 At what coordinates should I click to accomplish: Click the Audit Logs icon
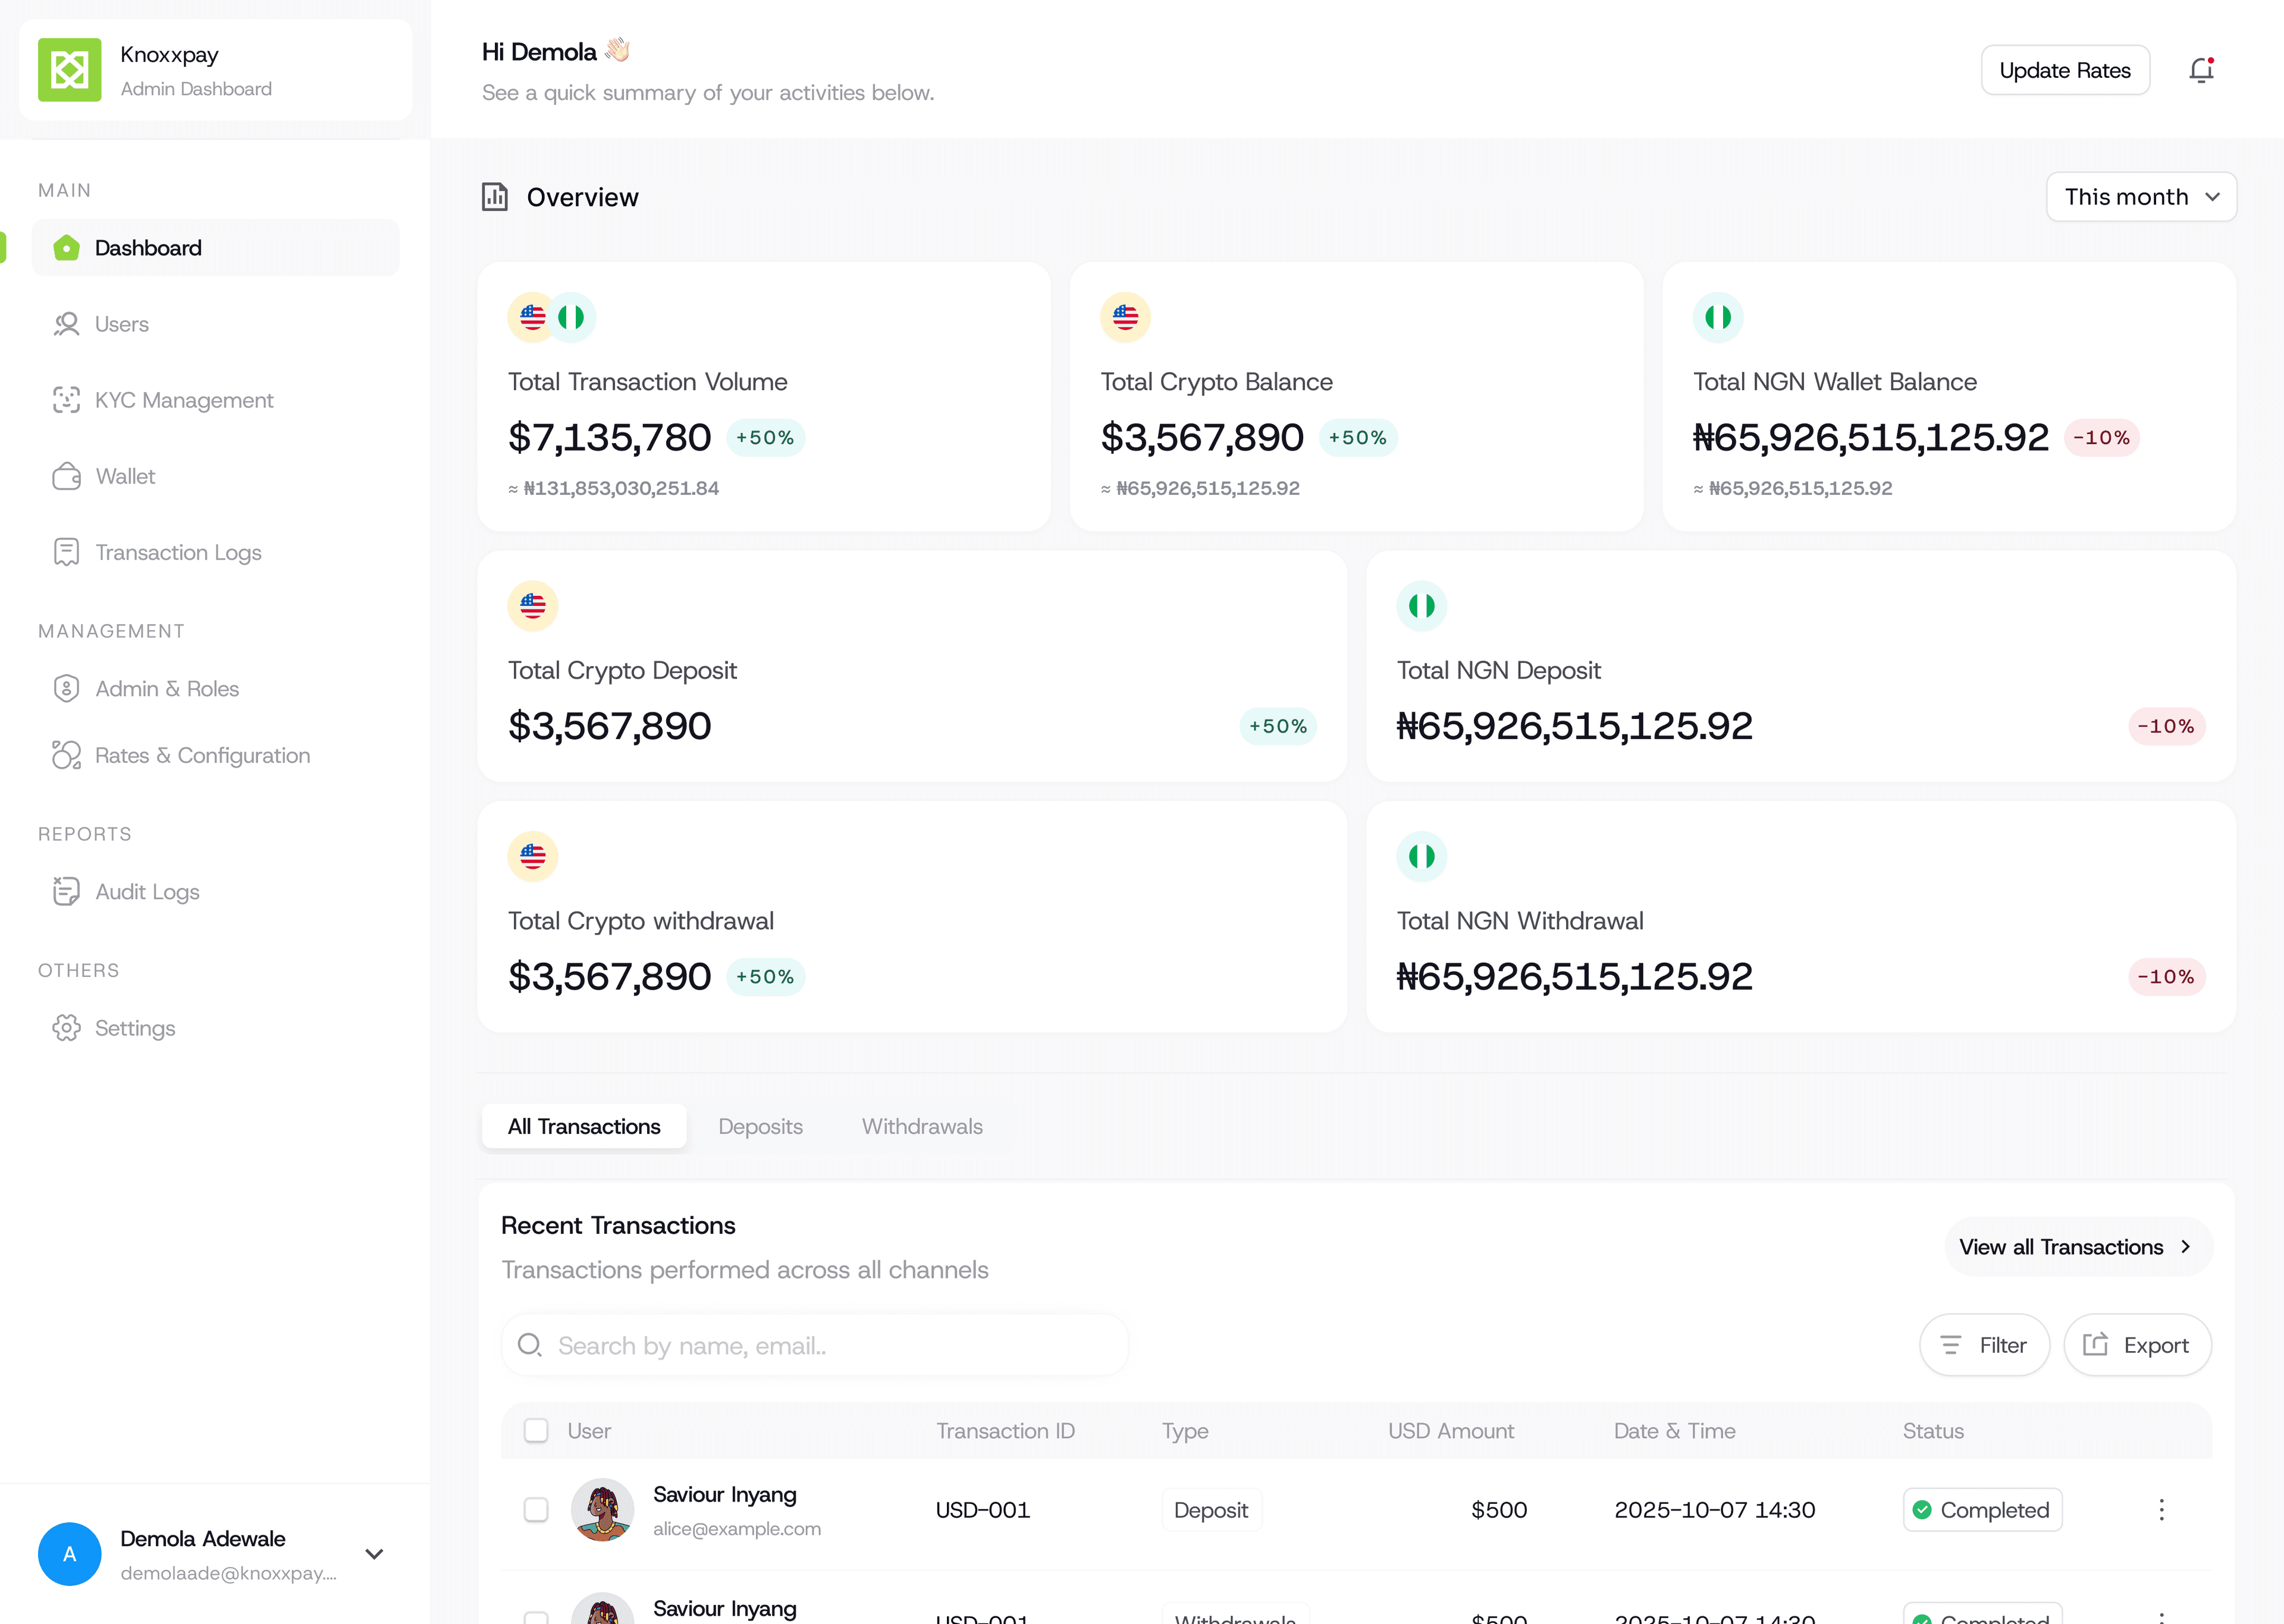pyautogui.click(x=66, y=891)
